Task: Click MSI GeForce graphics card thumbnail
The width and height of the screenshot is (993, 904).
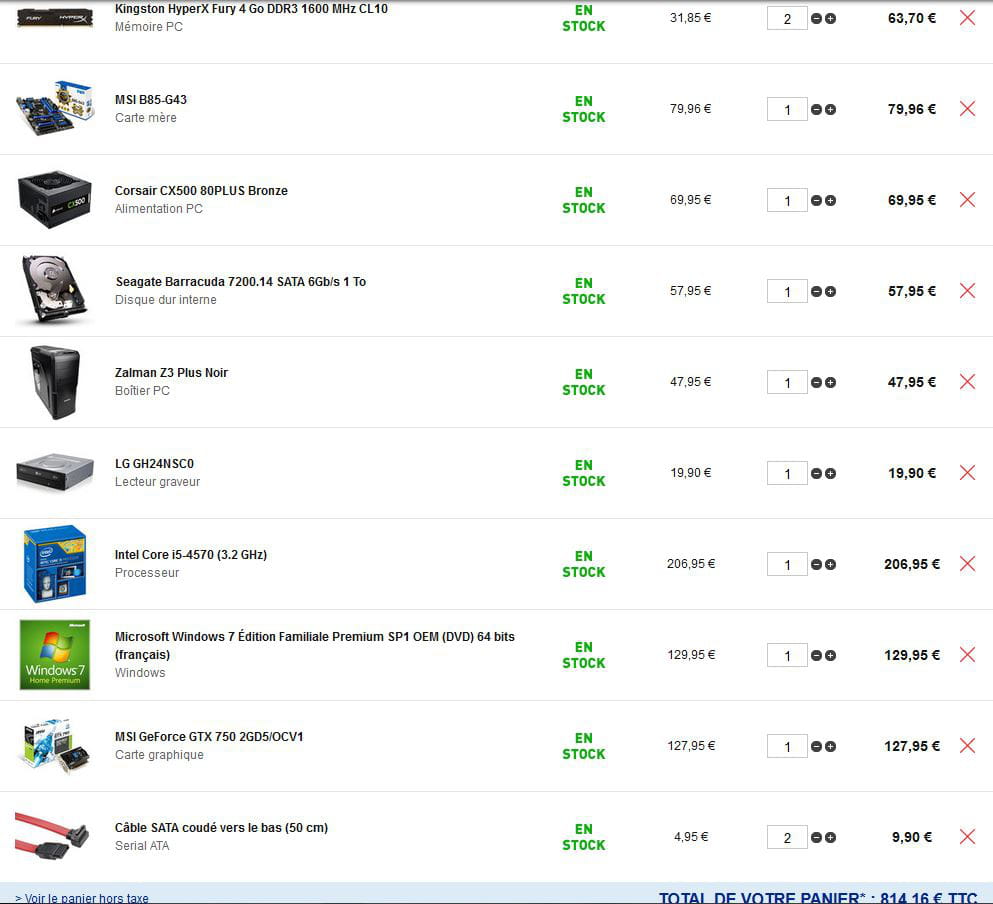Action: pyautogui.click(x=55, y=746)
